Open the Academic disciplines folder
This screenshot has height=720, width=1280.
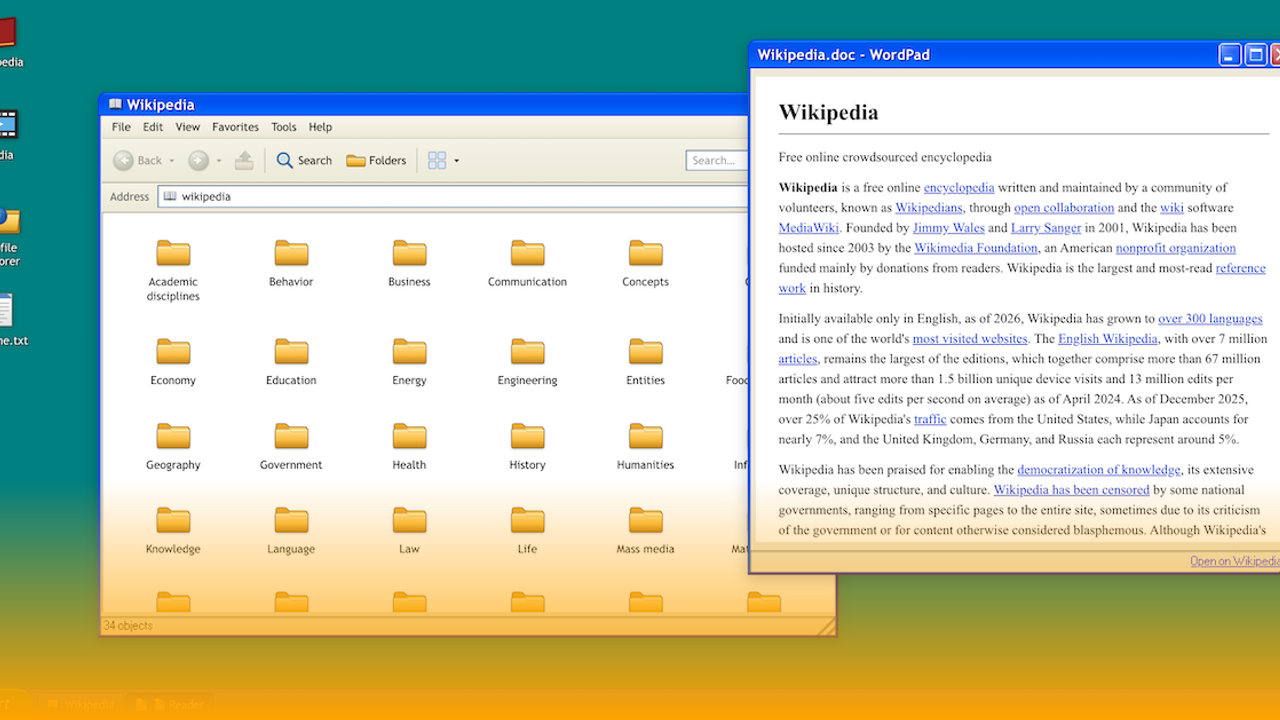tap(173, 270)
